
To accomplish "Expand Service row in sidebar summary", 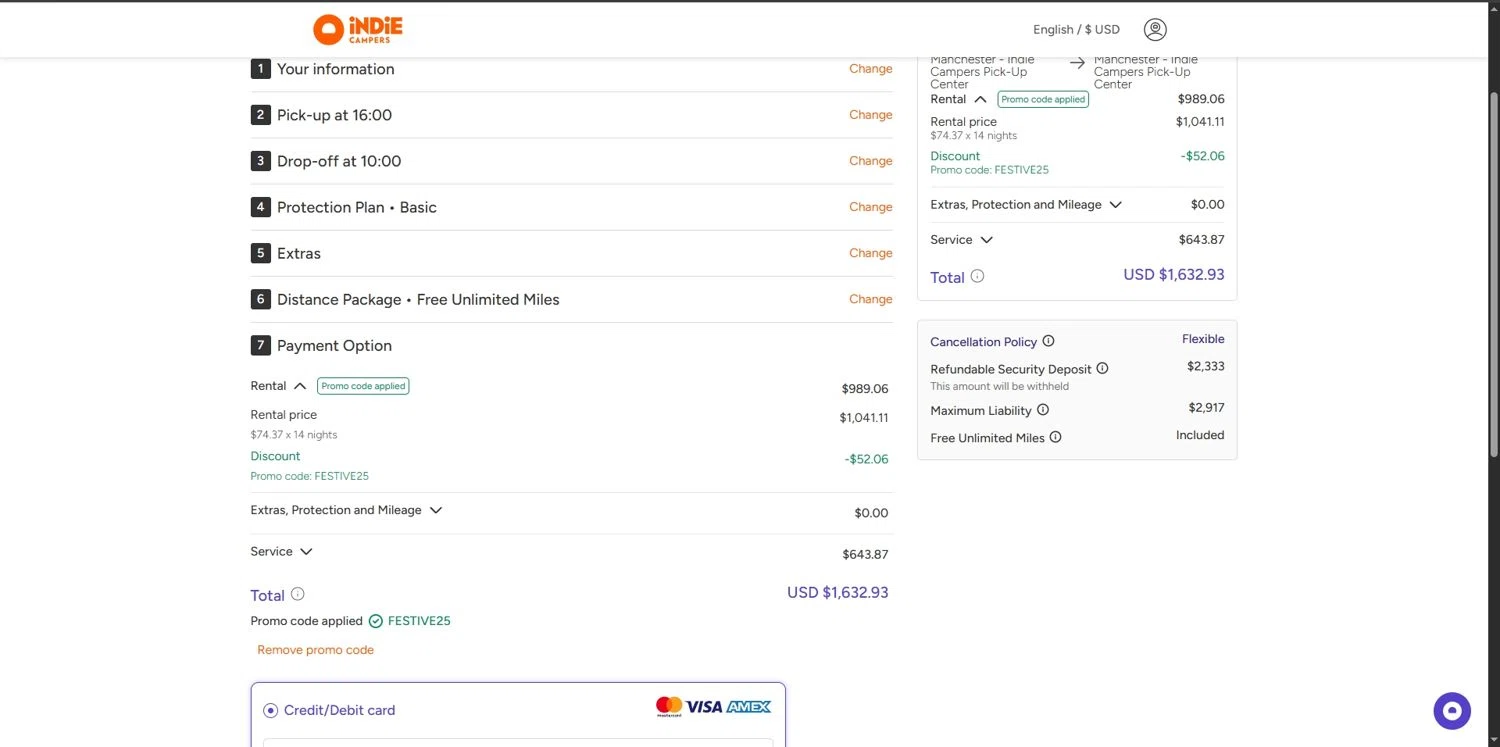I will click(986, 240).
